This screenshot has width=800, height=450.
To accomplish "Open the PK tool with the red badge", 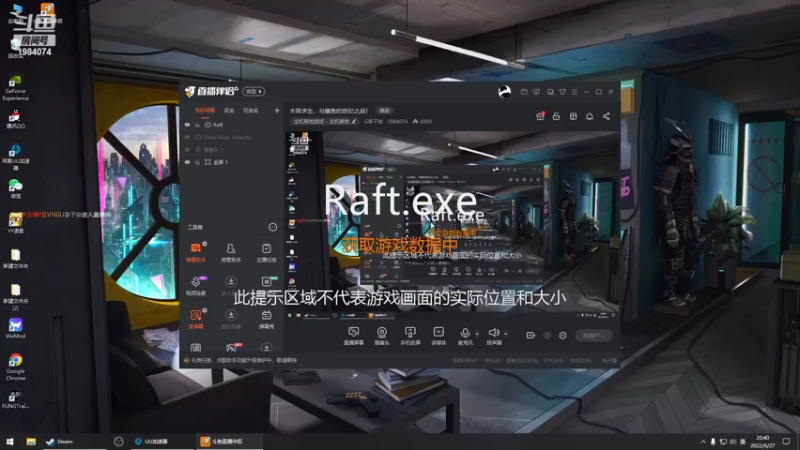I will coord(232,347).
